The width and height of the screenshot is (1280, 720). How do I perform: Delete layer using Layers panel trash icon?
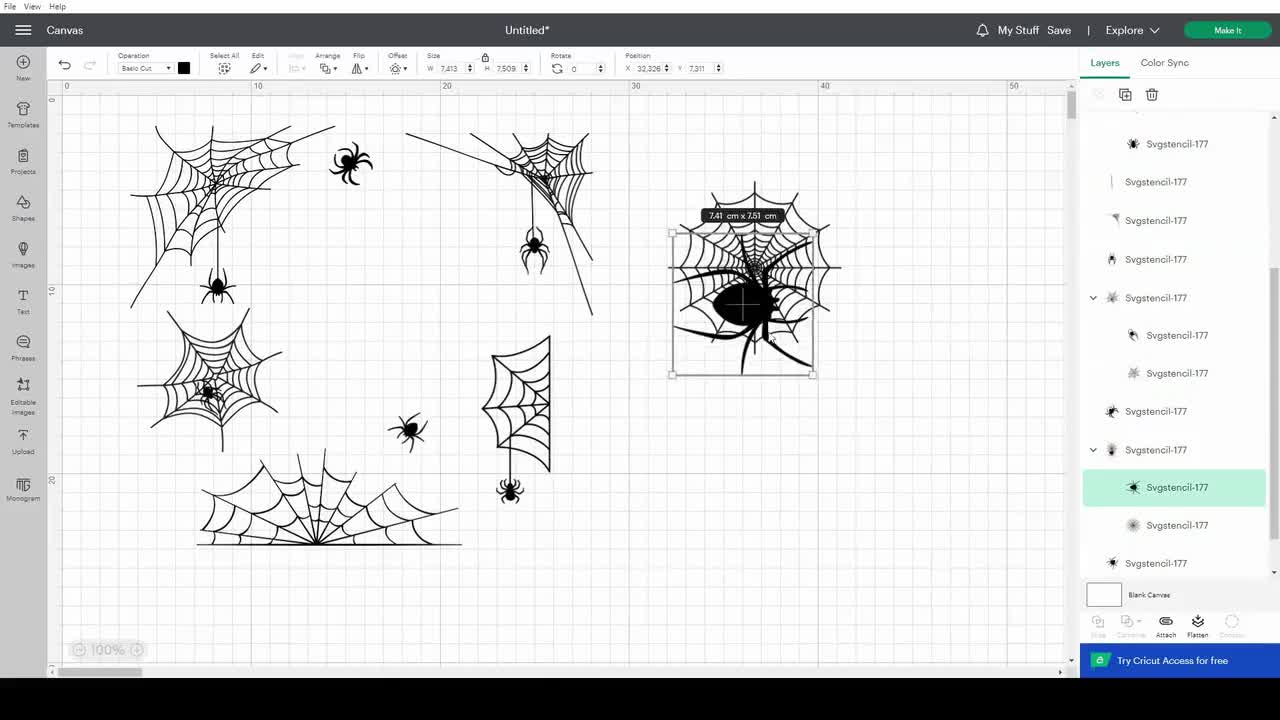point(1151,94)
